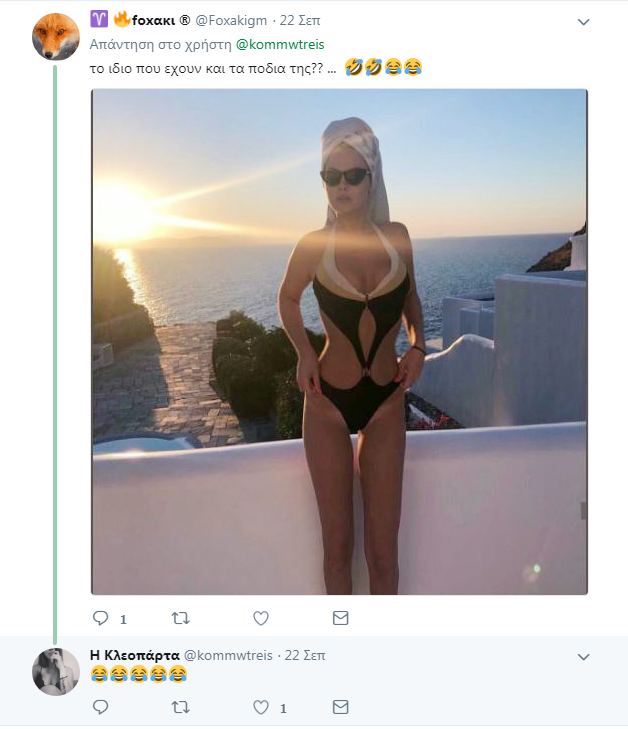Open the @Foxakigm handle

(x=231, y=20)
